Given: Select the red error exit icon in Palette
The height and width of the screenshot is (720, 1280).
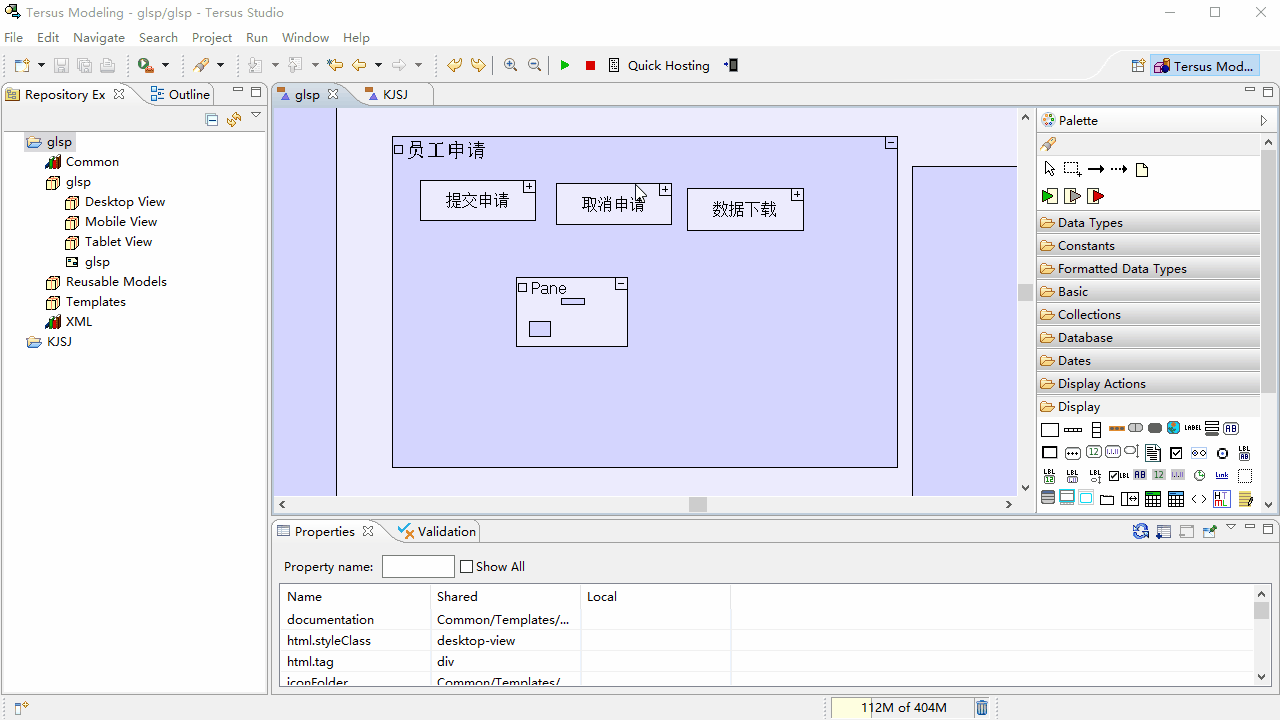Looking at the screenshot, I should tap(1096, 196).
